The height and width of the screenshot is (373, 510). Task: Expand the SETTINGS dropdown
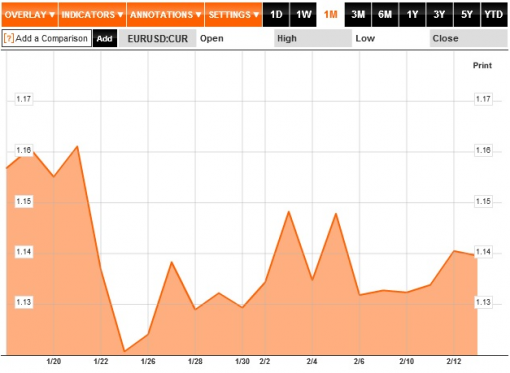(234, 15)
